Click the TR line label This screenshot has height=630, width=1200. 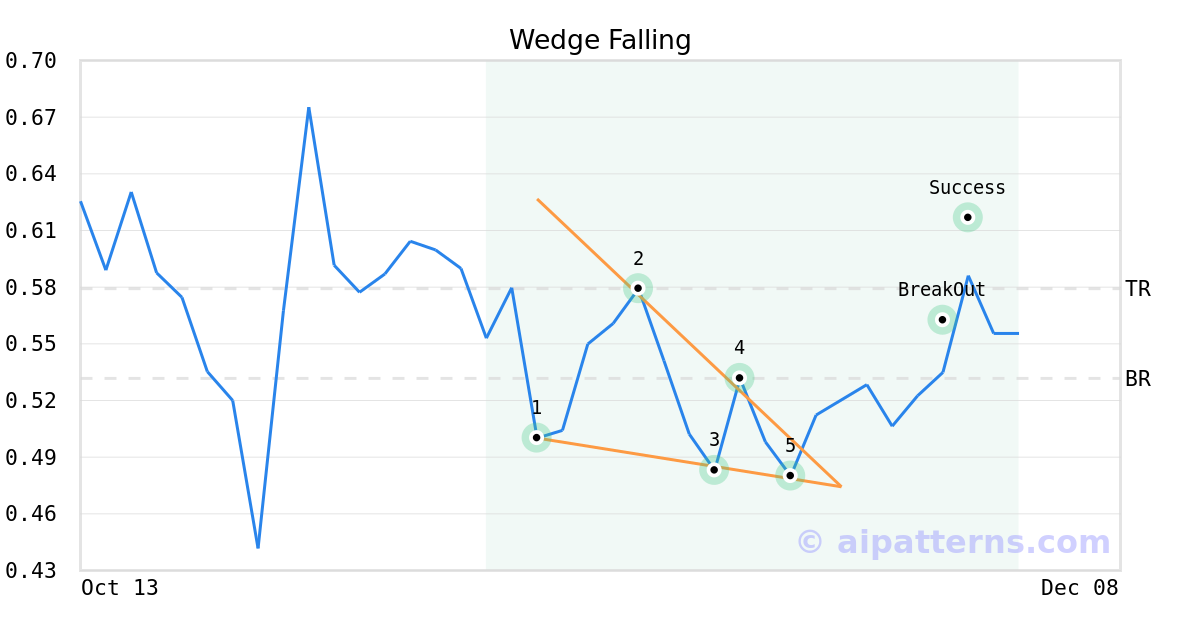(x=1138, y=289)
